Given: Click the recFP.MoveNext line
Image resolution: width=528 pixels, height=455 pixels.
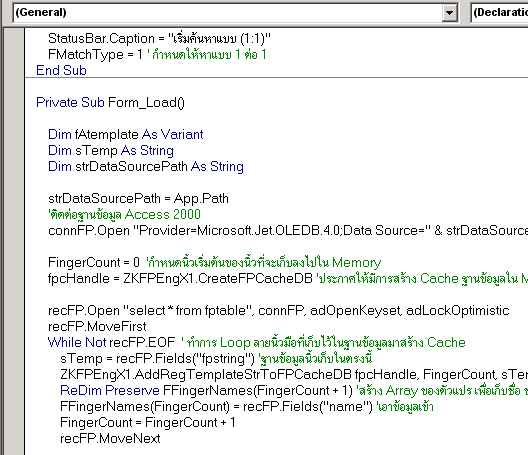Looking at the screenshot, I should pyautogui.click(x=110, y=438).
